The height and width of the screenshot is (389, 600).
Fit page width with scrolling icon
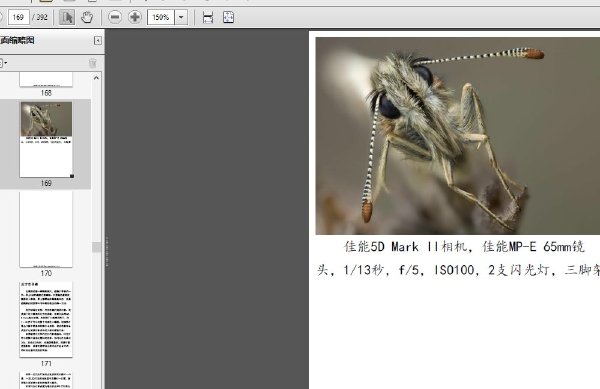(208, 17)
